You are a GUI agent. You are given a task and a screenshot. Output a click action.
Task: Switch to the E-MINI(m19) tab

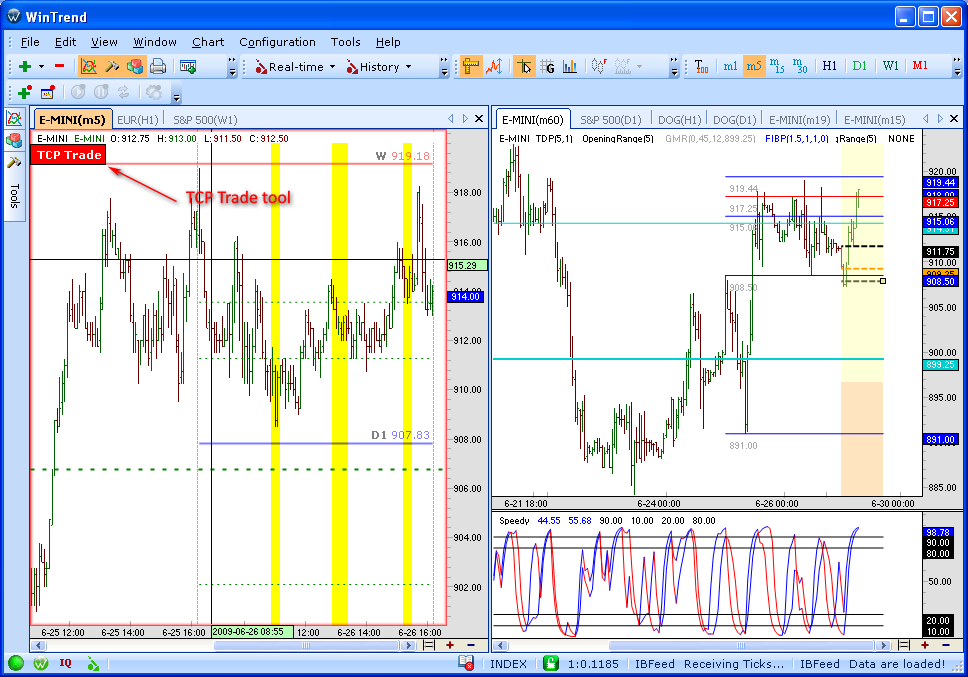point(799,120)
